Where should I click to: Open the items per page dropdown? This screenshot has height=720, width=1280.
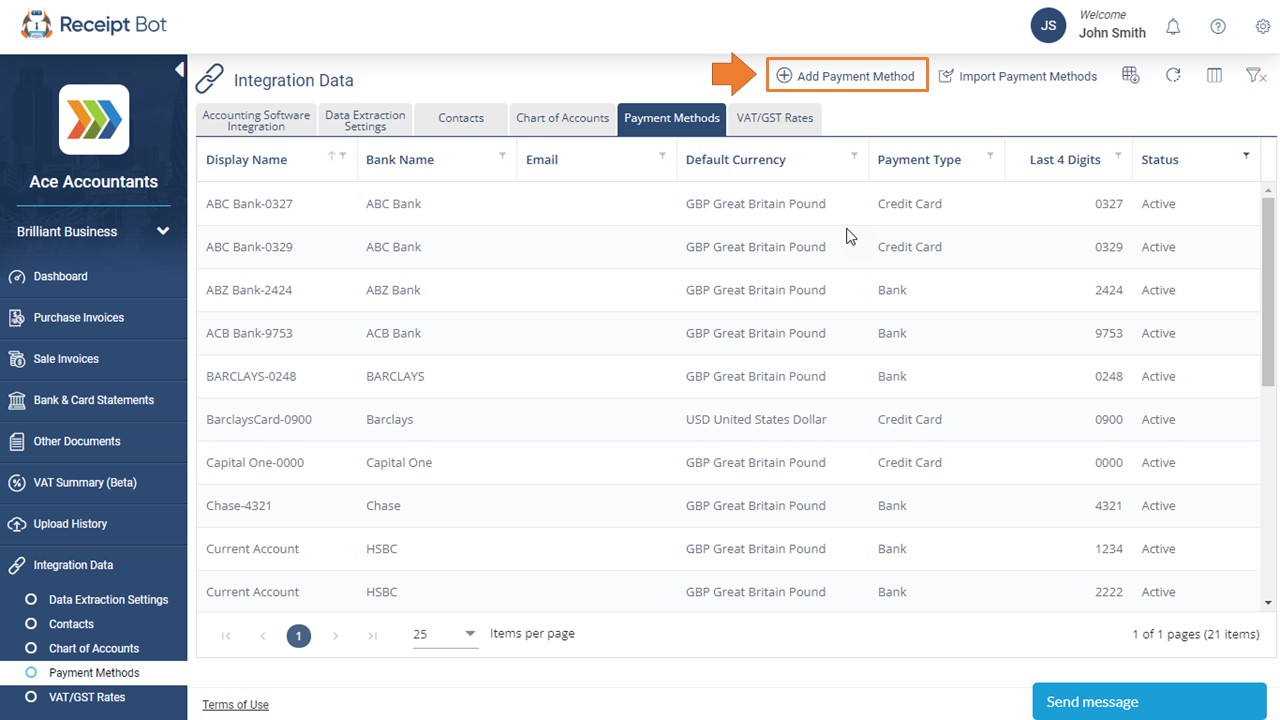446,634
